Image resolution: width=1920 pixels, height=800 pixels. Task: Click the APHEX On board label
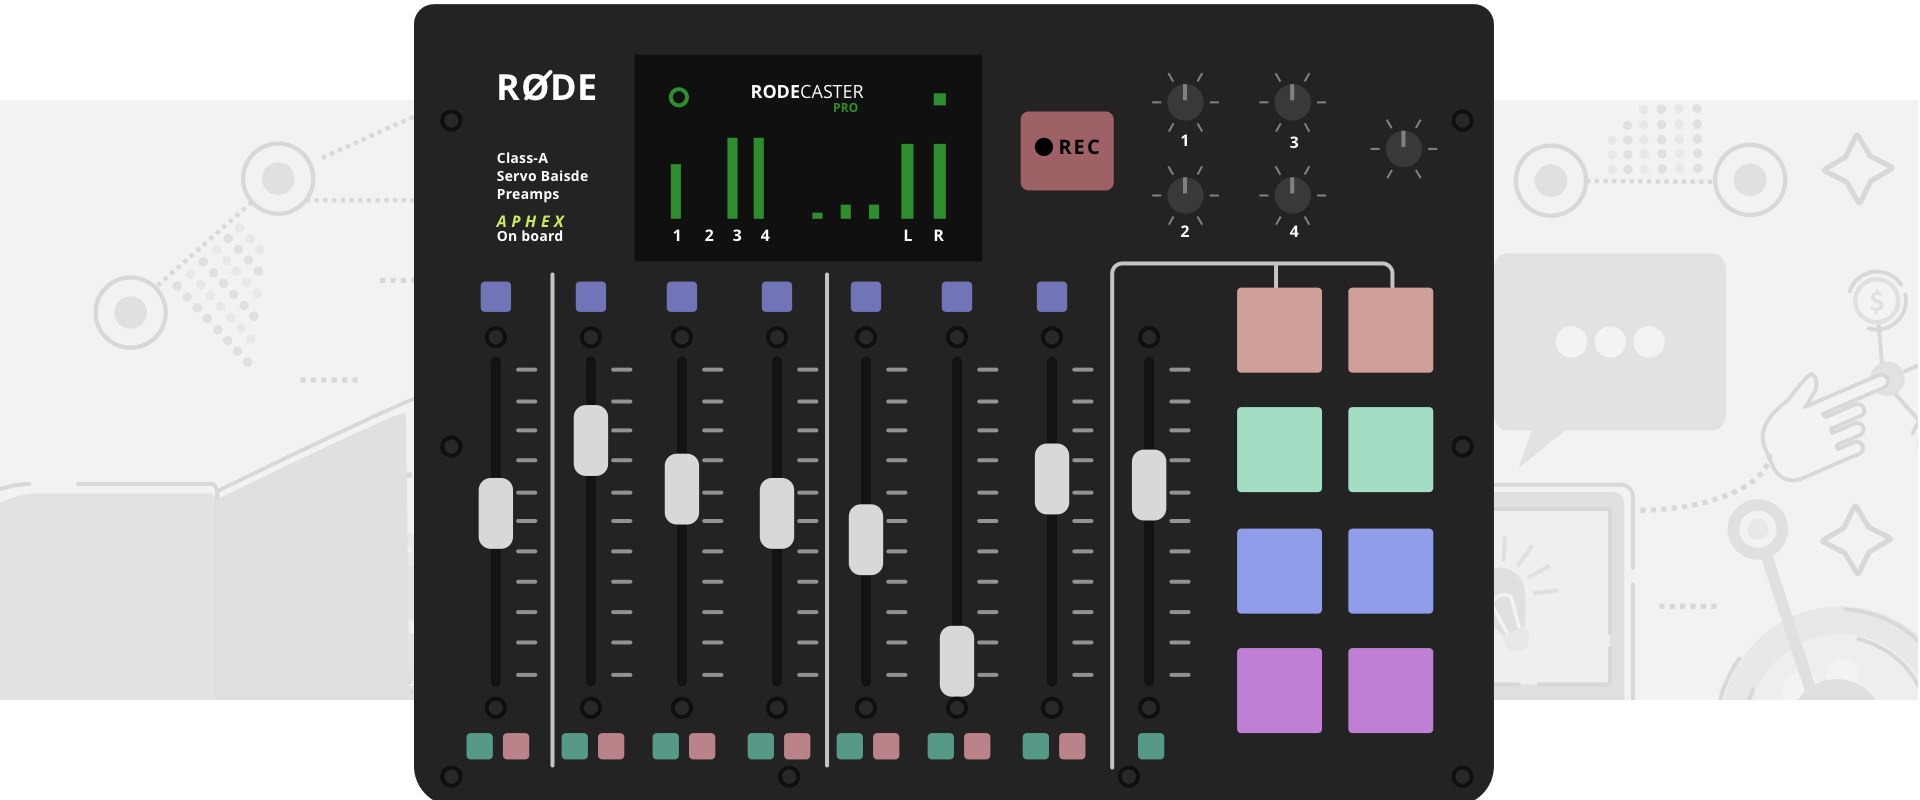(531, 228)
